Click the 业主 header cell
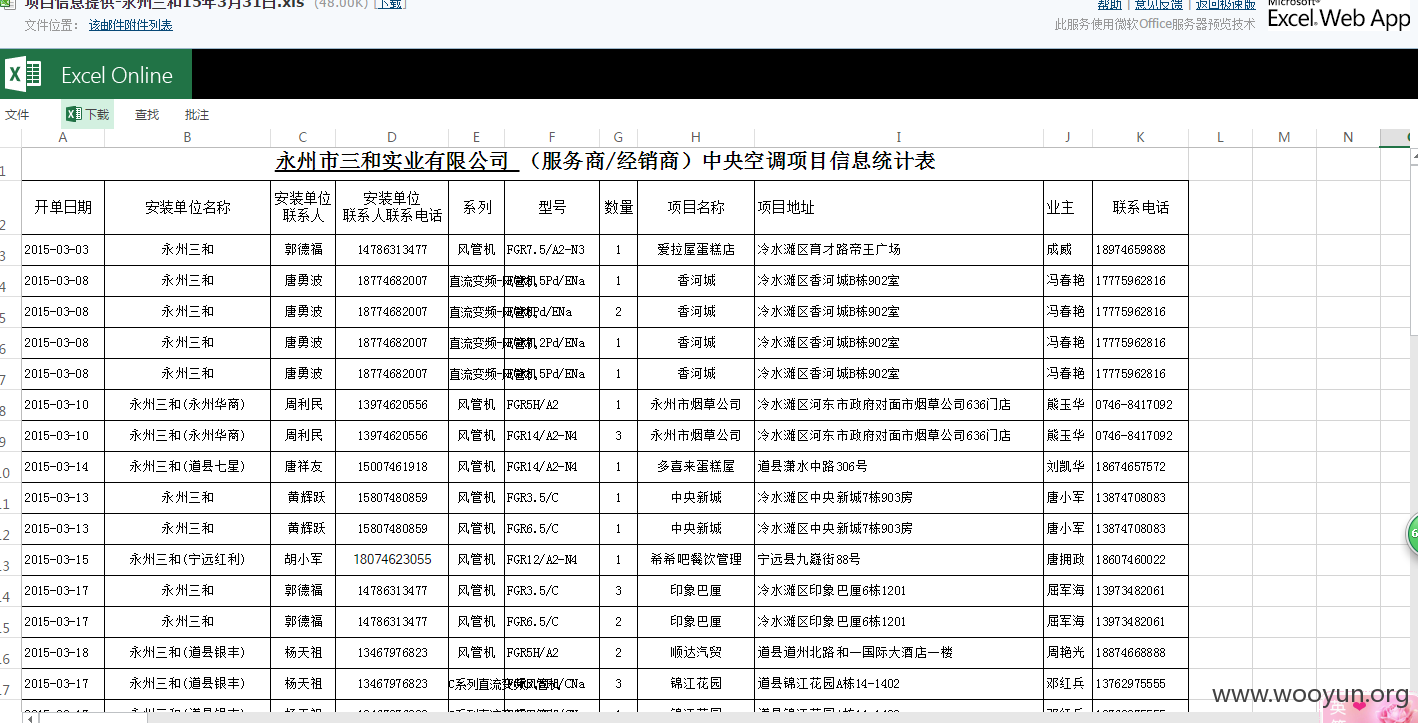 tap(1068, 207)
